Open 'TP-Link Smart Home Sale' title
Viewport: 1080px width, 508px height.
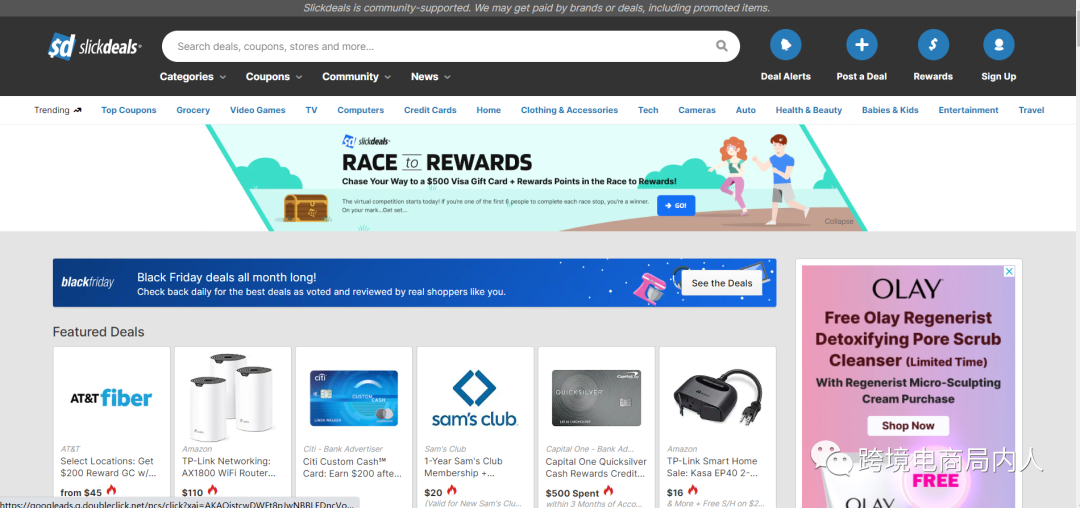(712, 467)
